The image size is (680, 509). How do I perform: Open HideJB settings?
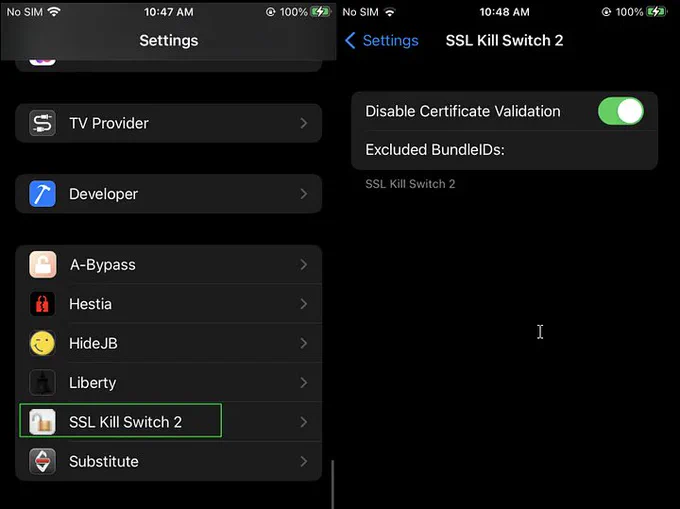(169, 343)
